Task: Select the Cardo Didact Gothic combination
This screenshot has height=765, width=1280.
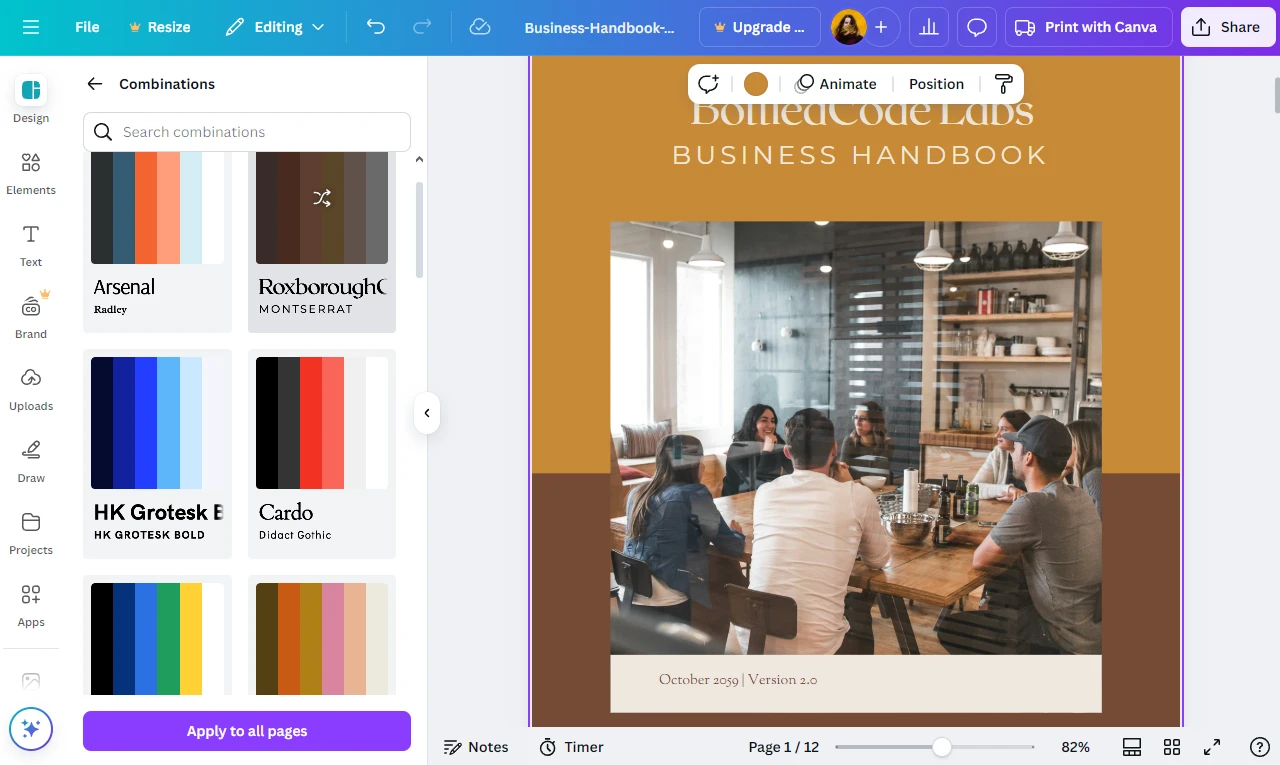Action: (322, 454)
